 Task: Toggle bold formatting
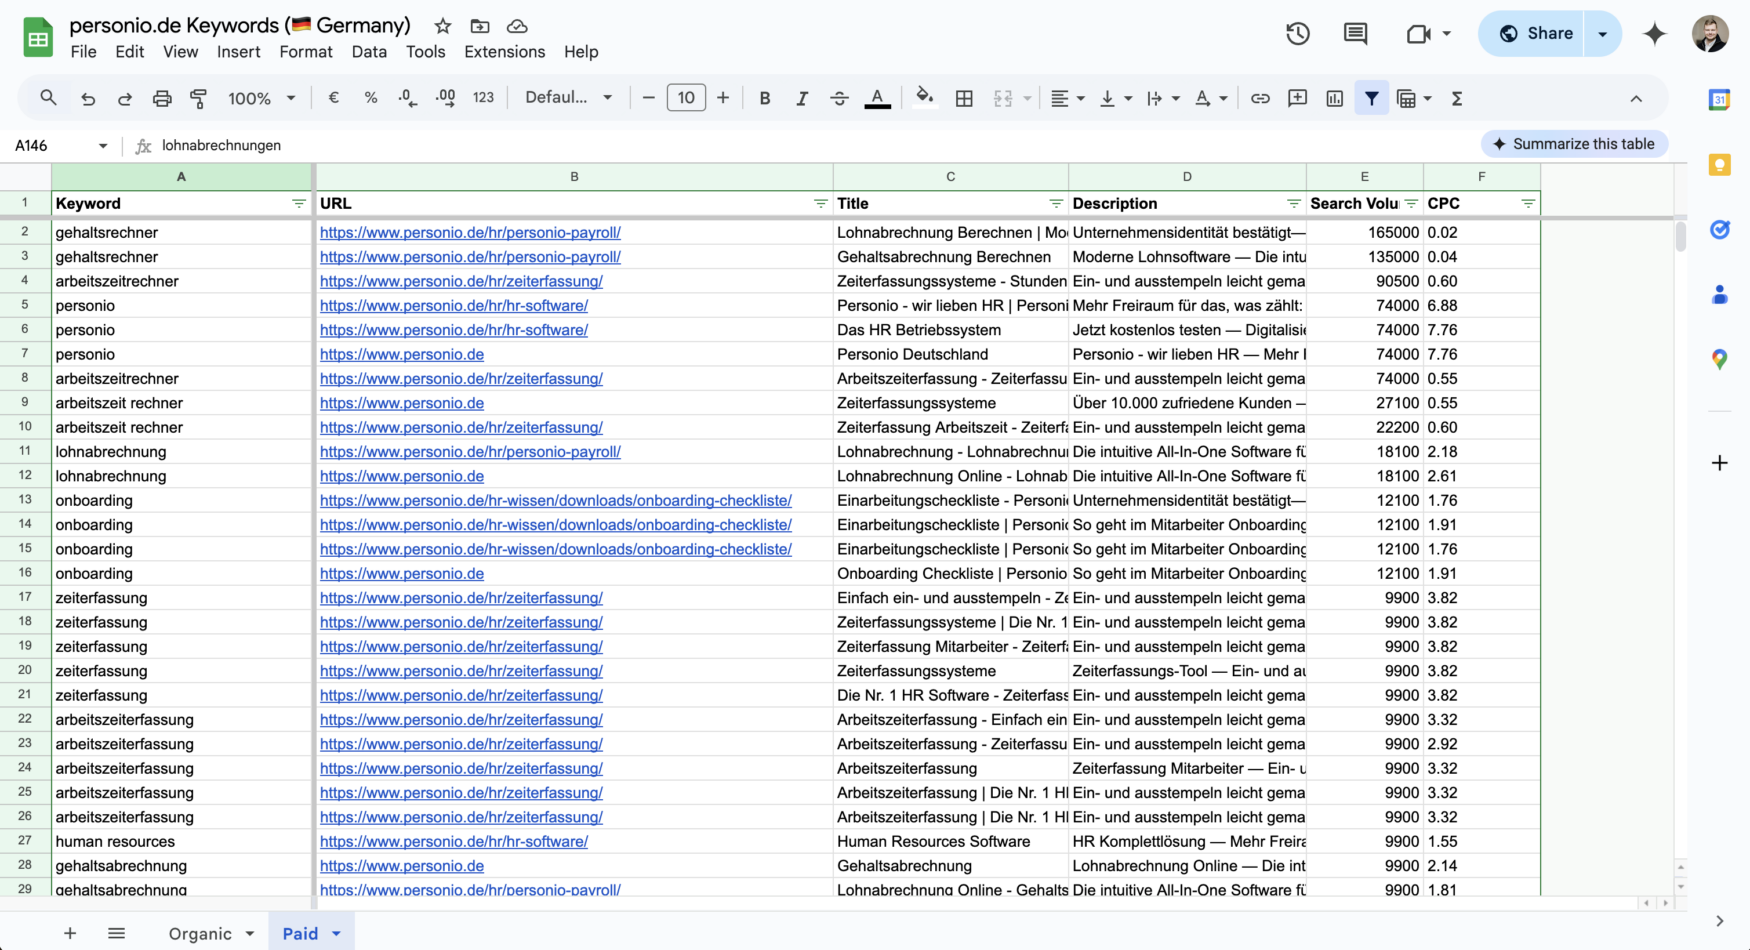[x=764, y=98]
